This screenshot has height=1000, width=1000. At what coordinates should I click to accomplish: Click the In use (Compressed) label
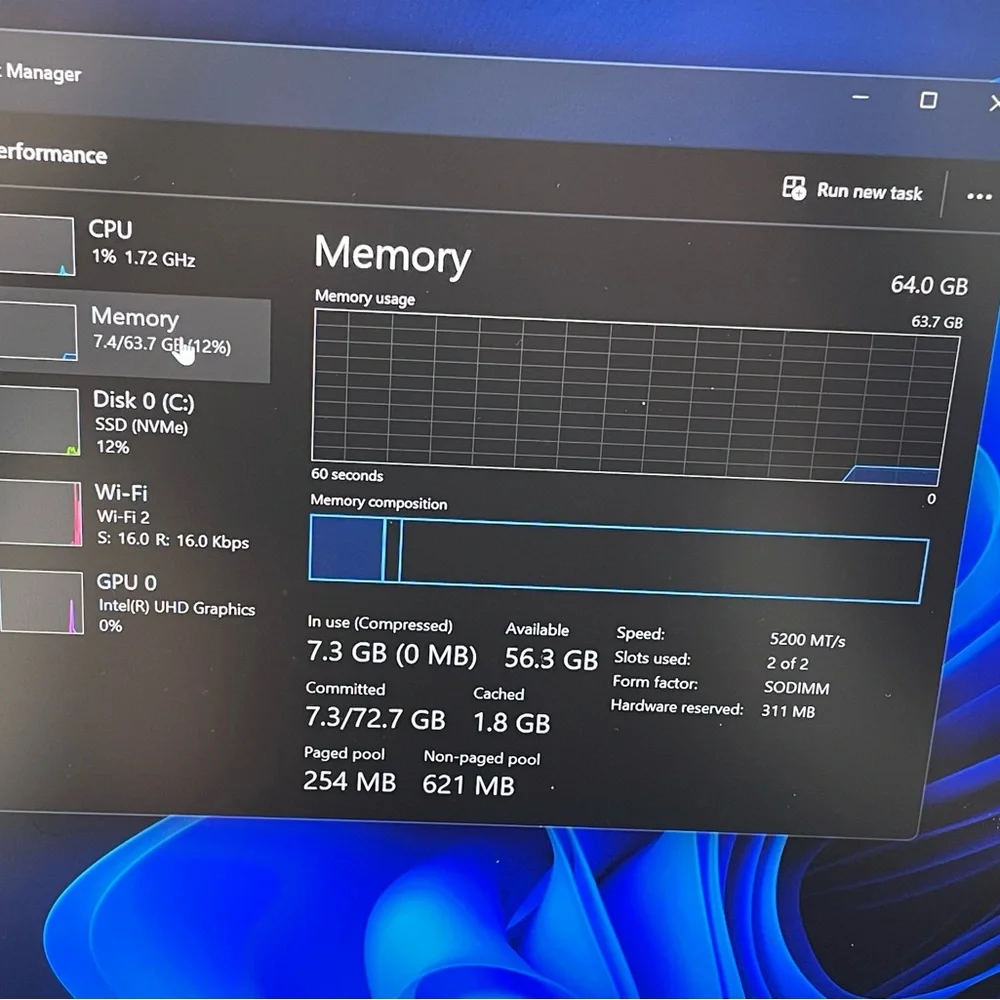(380, 623)
